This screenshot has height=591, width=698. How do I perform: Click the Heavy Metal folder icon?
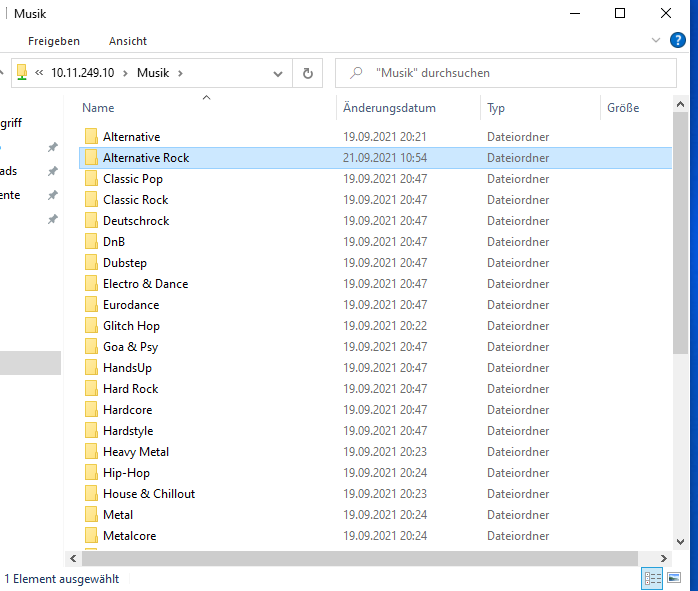91,452
